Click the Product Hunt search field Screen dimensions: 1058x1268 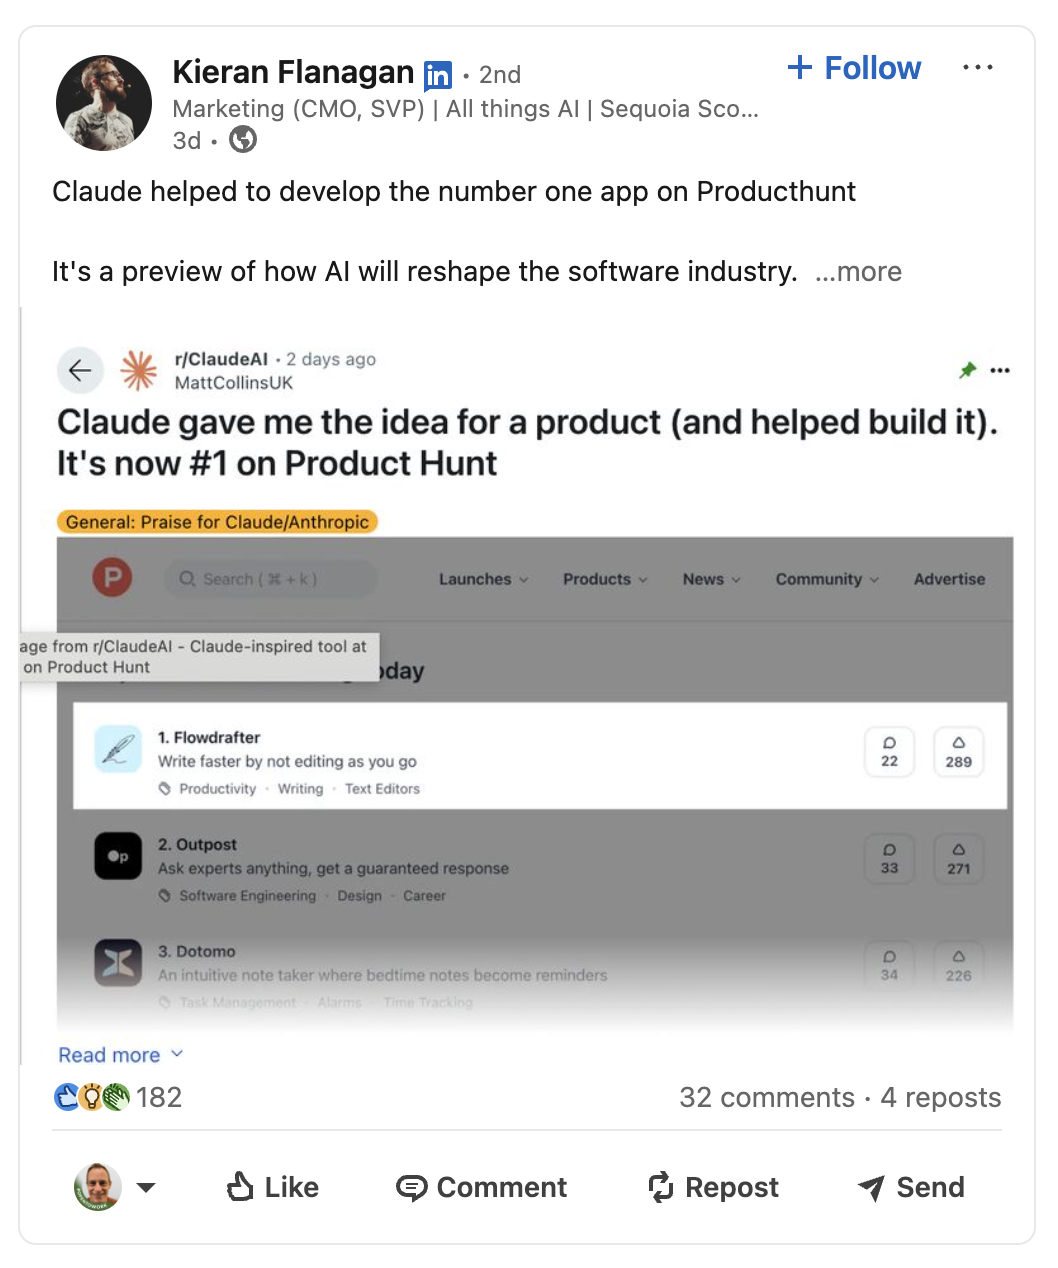tap(270, 579)
